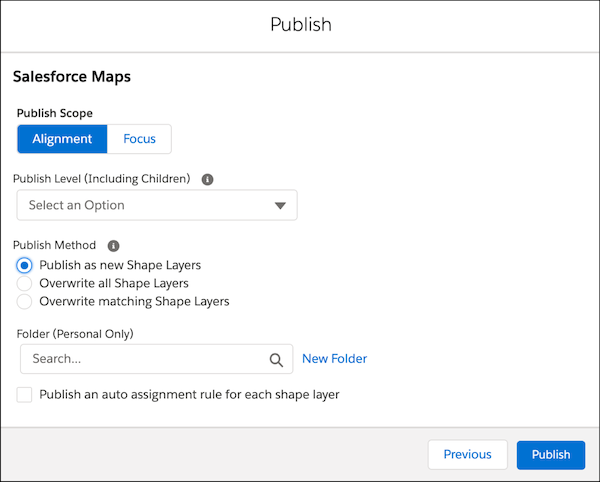The image size is (600, 482).
Task: Click the blue Publish button
Action: click(551, 454)
